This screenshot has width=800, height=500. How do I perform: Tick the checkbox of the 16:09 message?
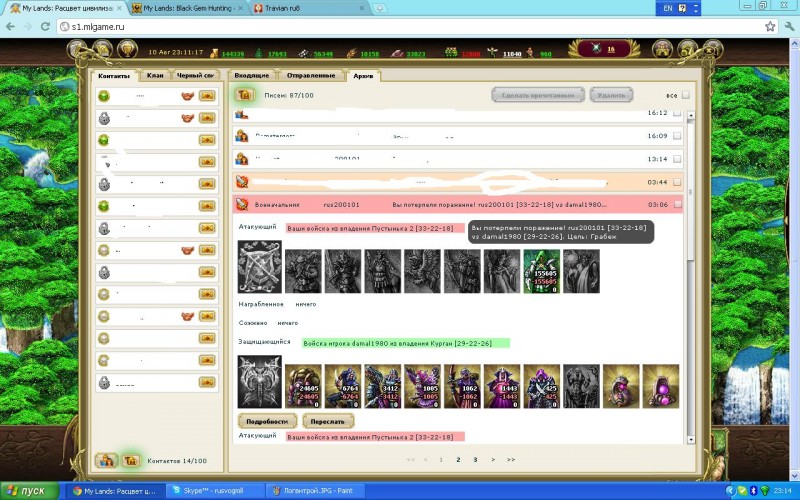pos(677,136)
